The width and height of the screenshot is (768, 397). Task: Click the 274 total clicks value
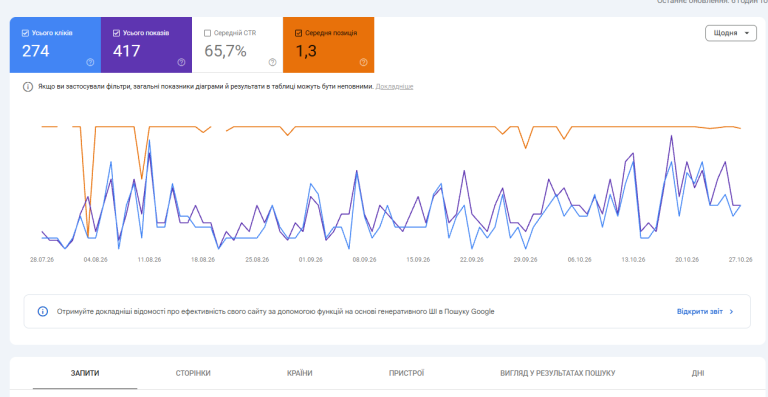pyautogui.click(x=36, y=51)
